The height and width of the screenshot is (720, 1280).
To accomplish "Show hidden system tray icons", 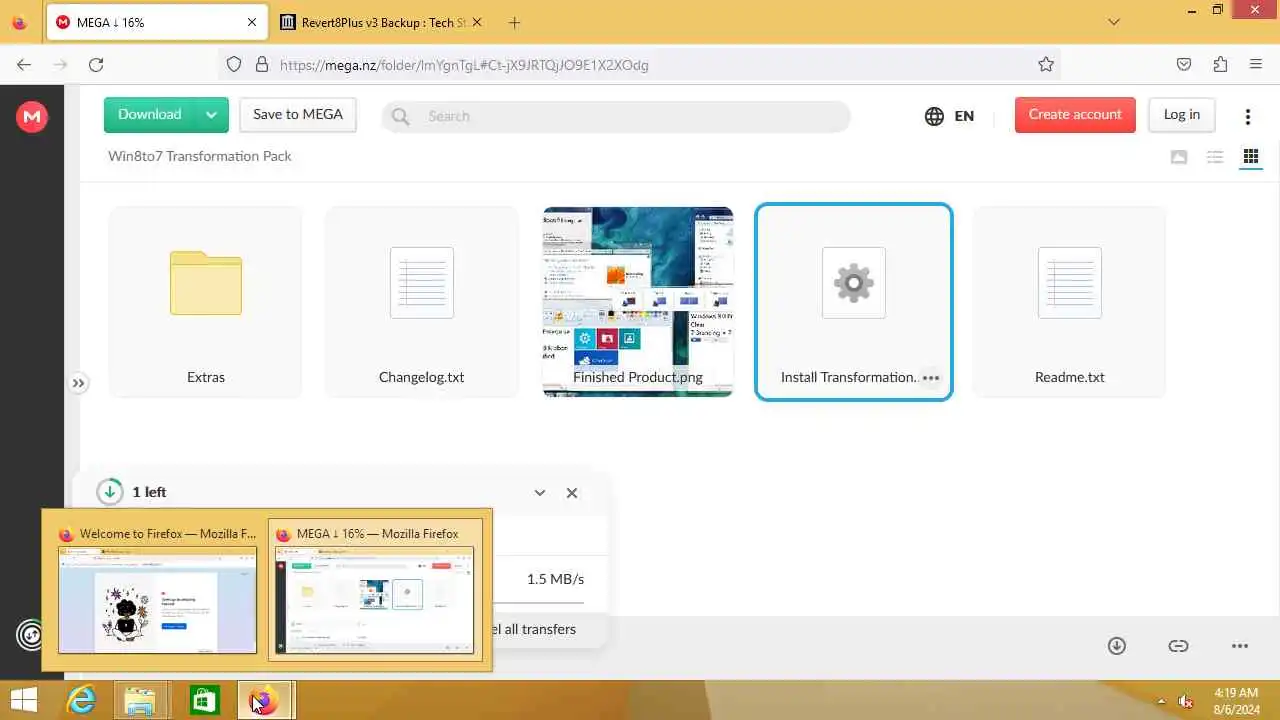I will tap(1162, 701).
